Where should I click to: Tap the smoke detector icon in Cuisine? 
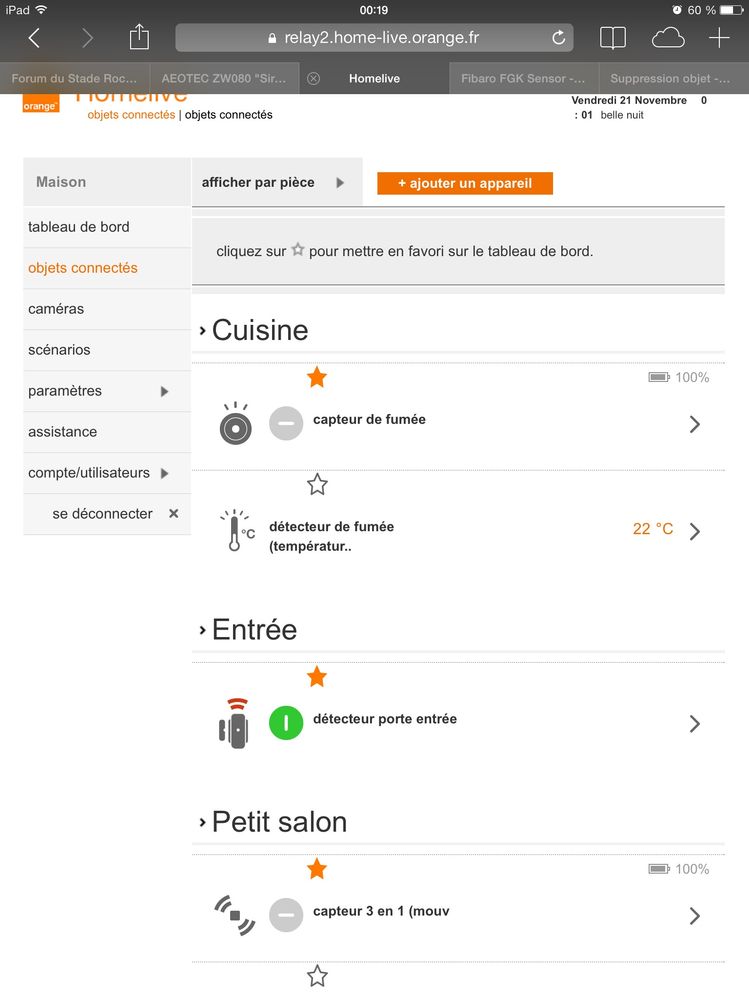(235, 424)
